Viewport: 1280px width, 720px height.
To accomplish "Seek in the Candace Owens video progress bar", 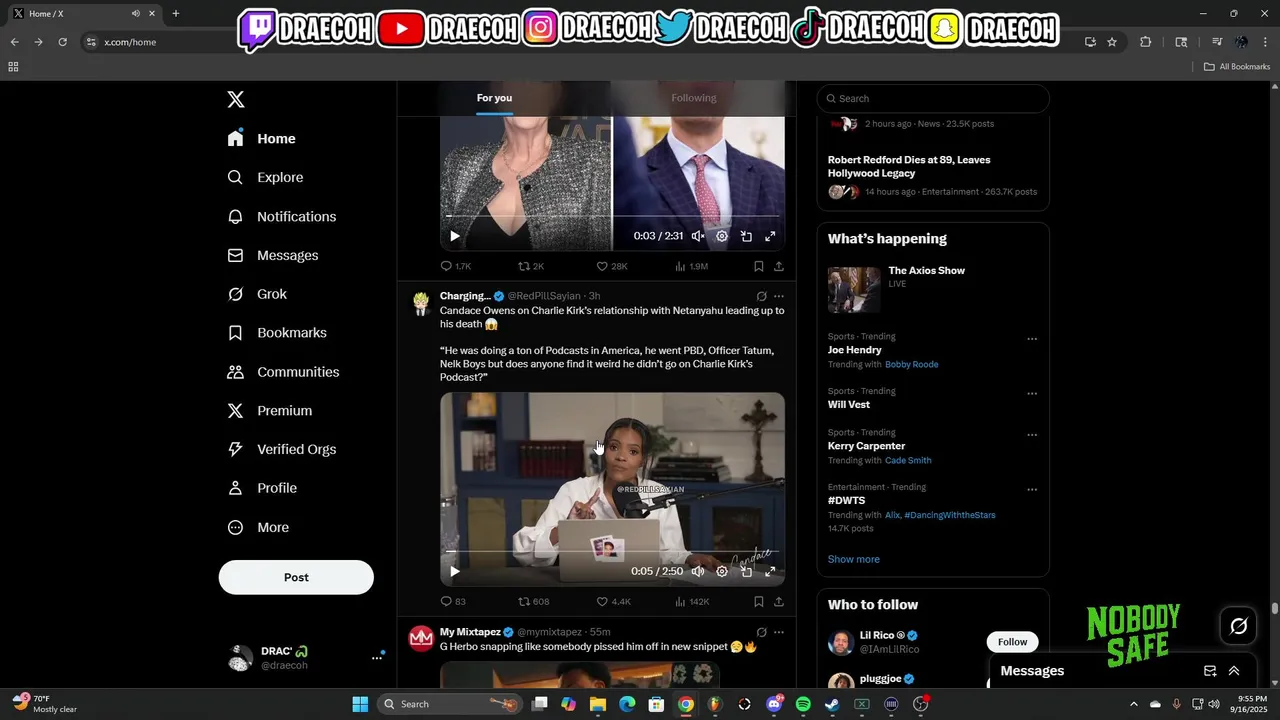I will tap(612, 551).
